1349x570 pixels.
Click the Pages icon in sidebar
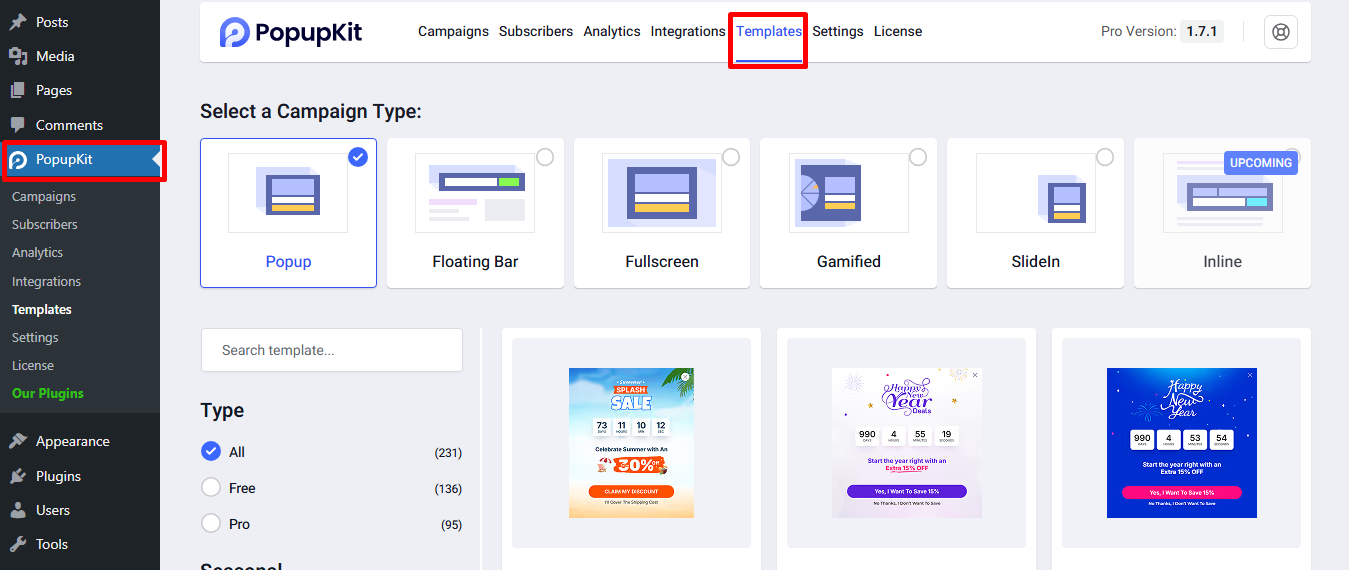pyautogui.click(x=18, y=90)
